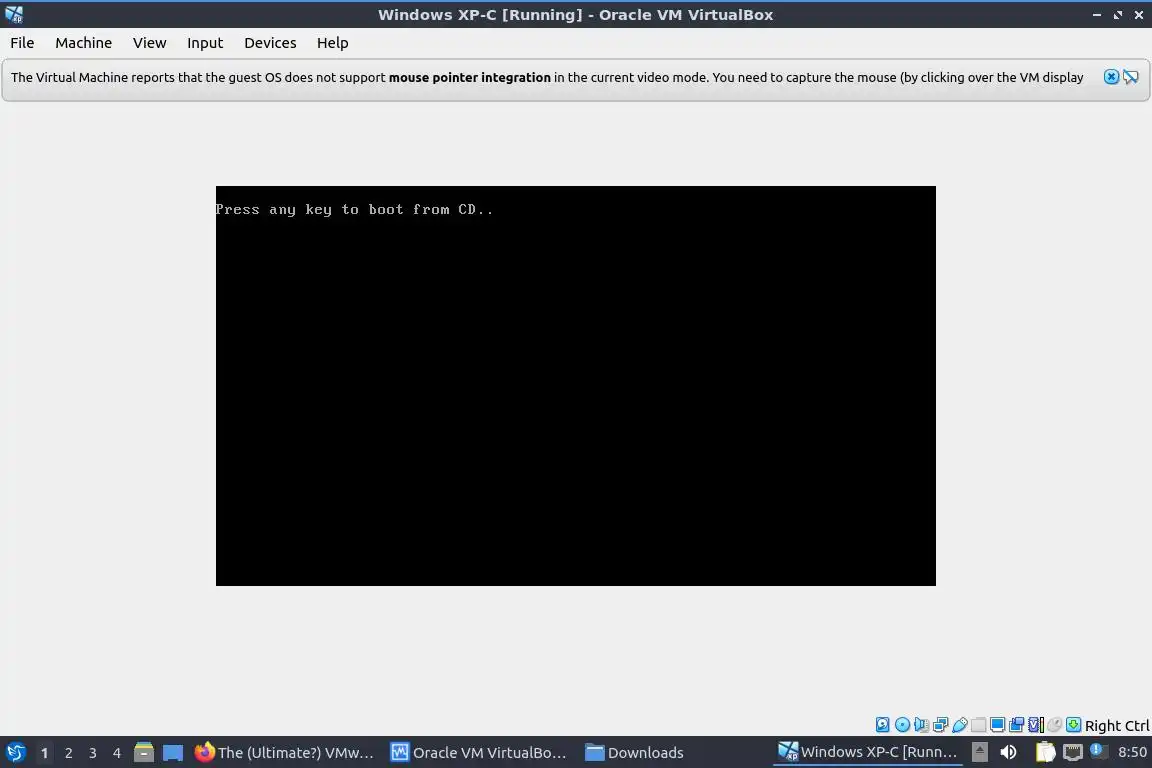Click the recording status icon
Screen dimensions: 1152x768
point(1016,725)
